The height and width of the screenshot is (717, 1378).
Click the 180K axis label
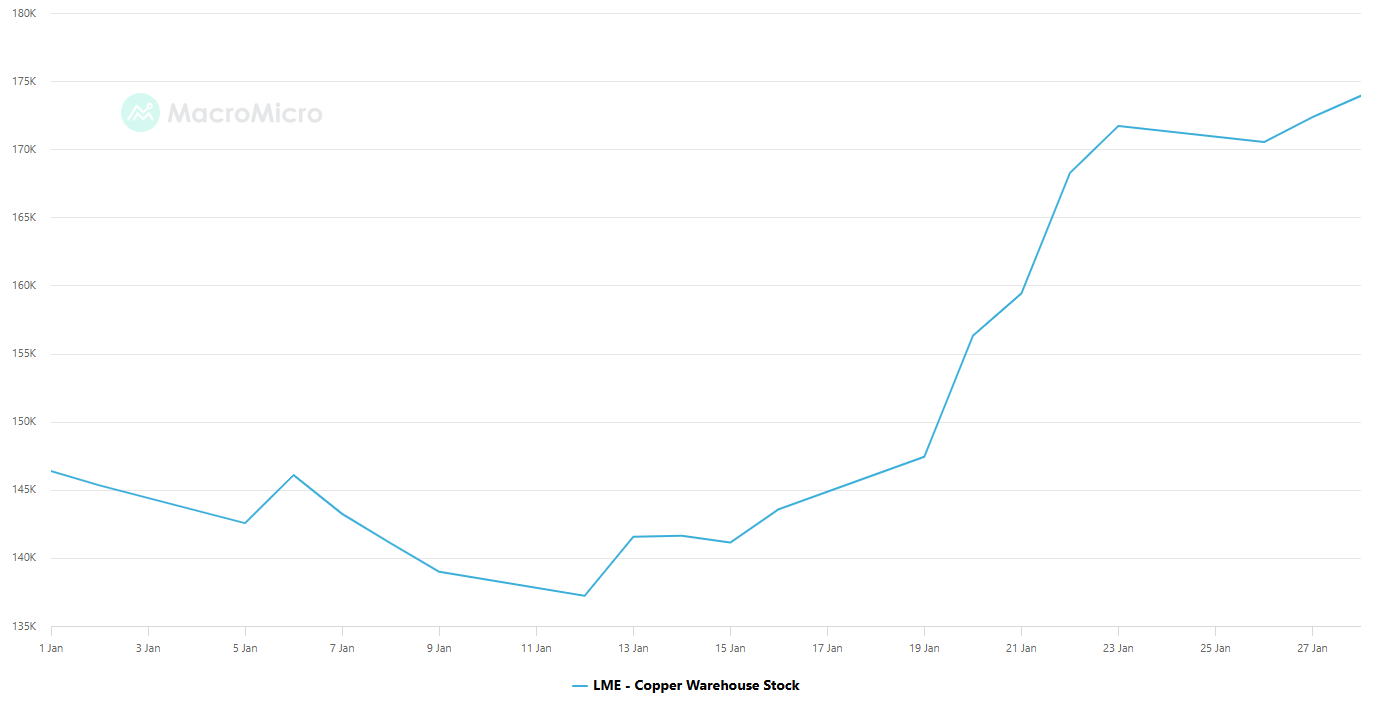[x=25, y=13]
